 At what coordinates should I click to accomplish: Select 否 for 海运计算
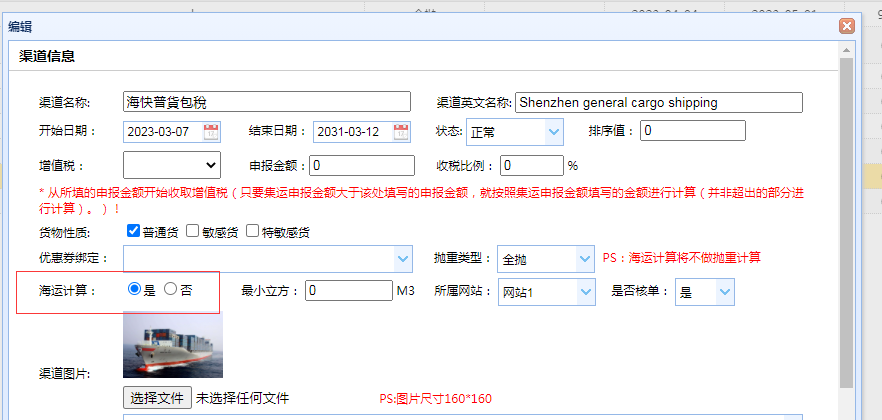pos(170,289)
